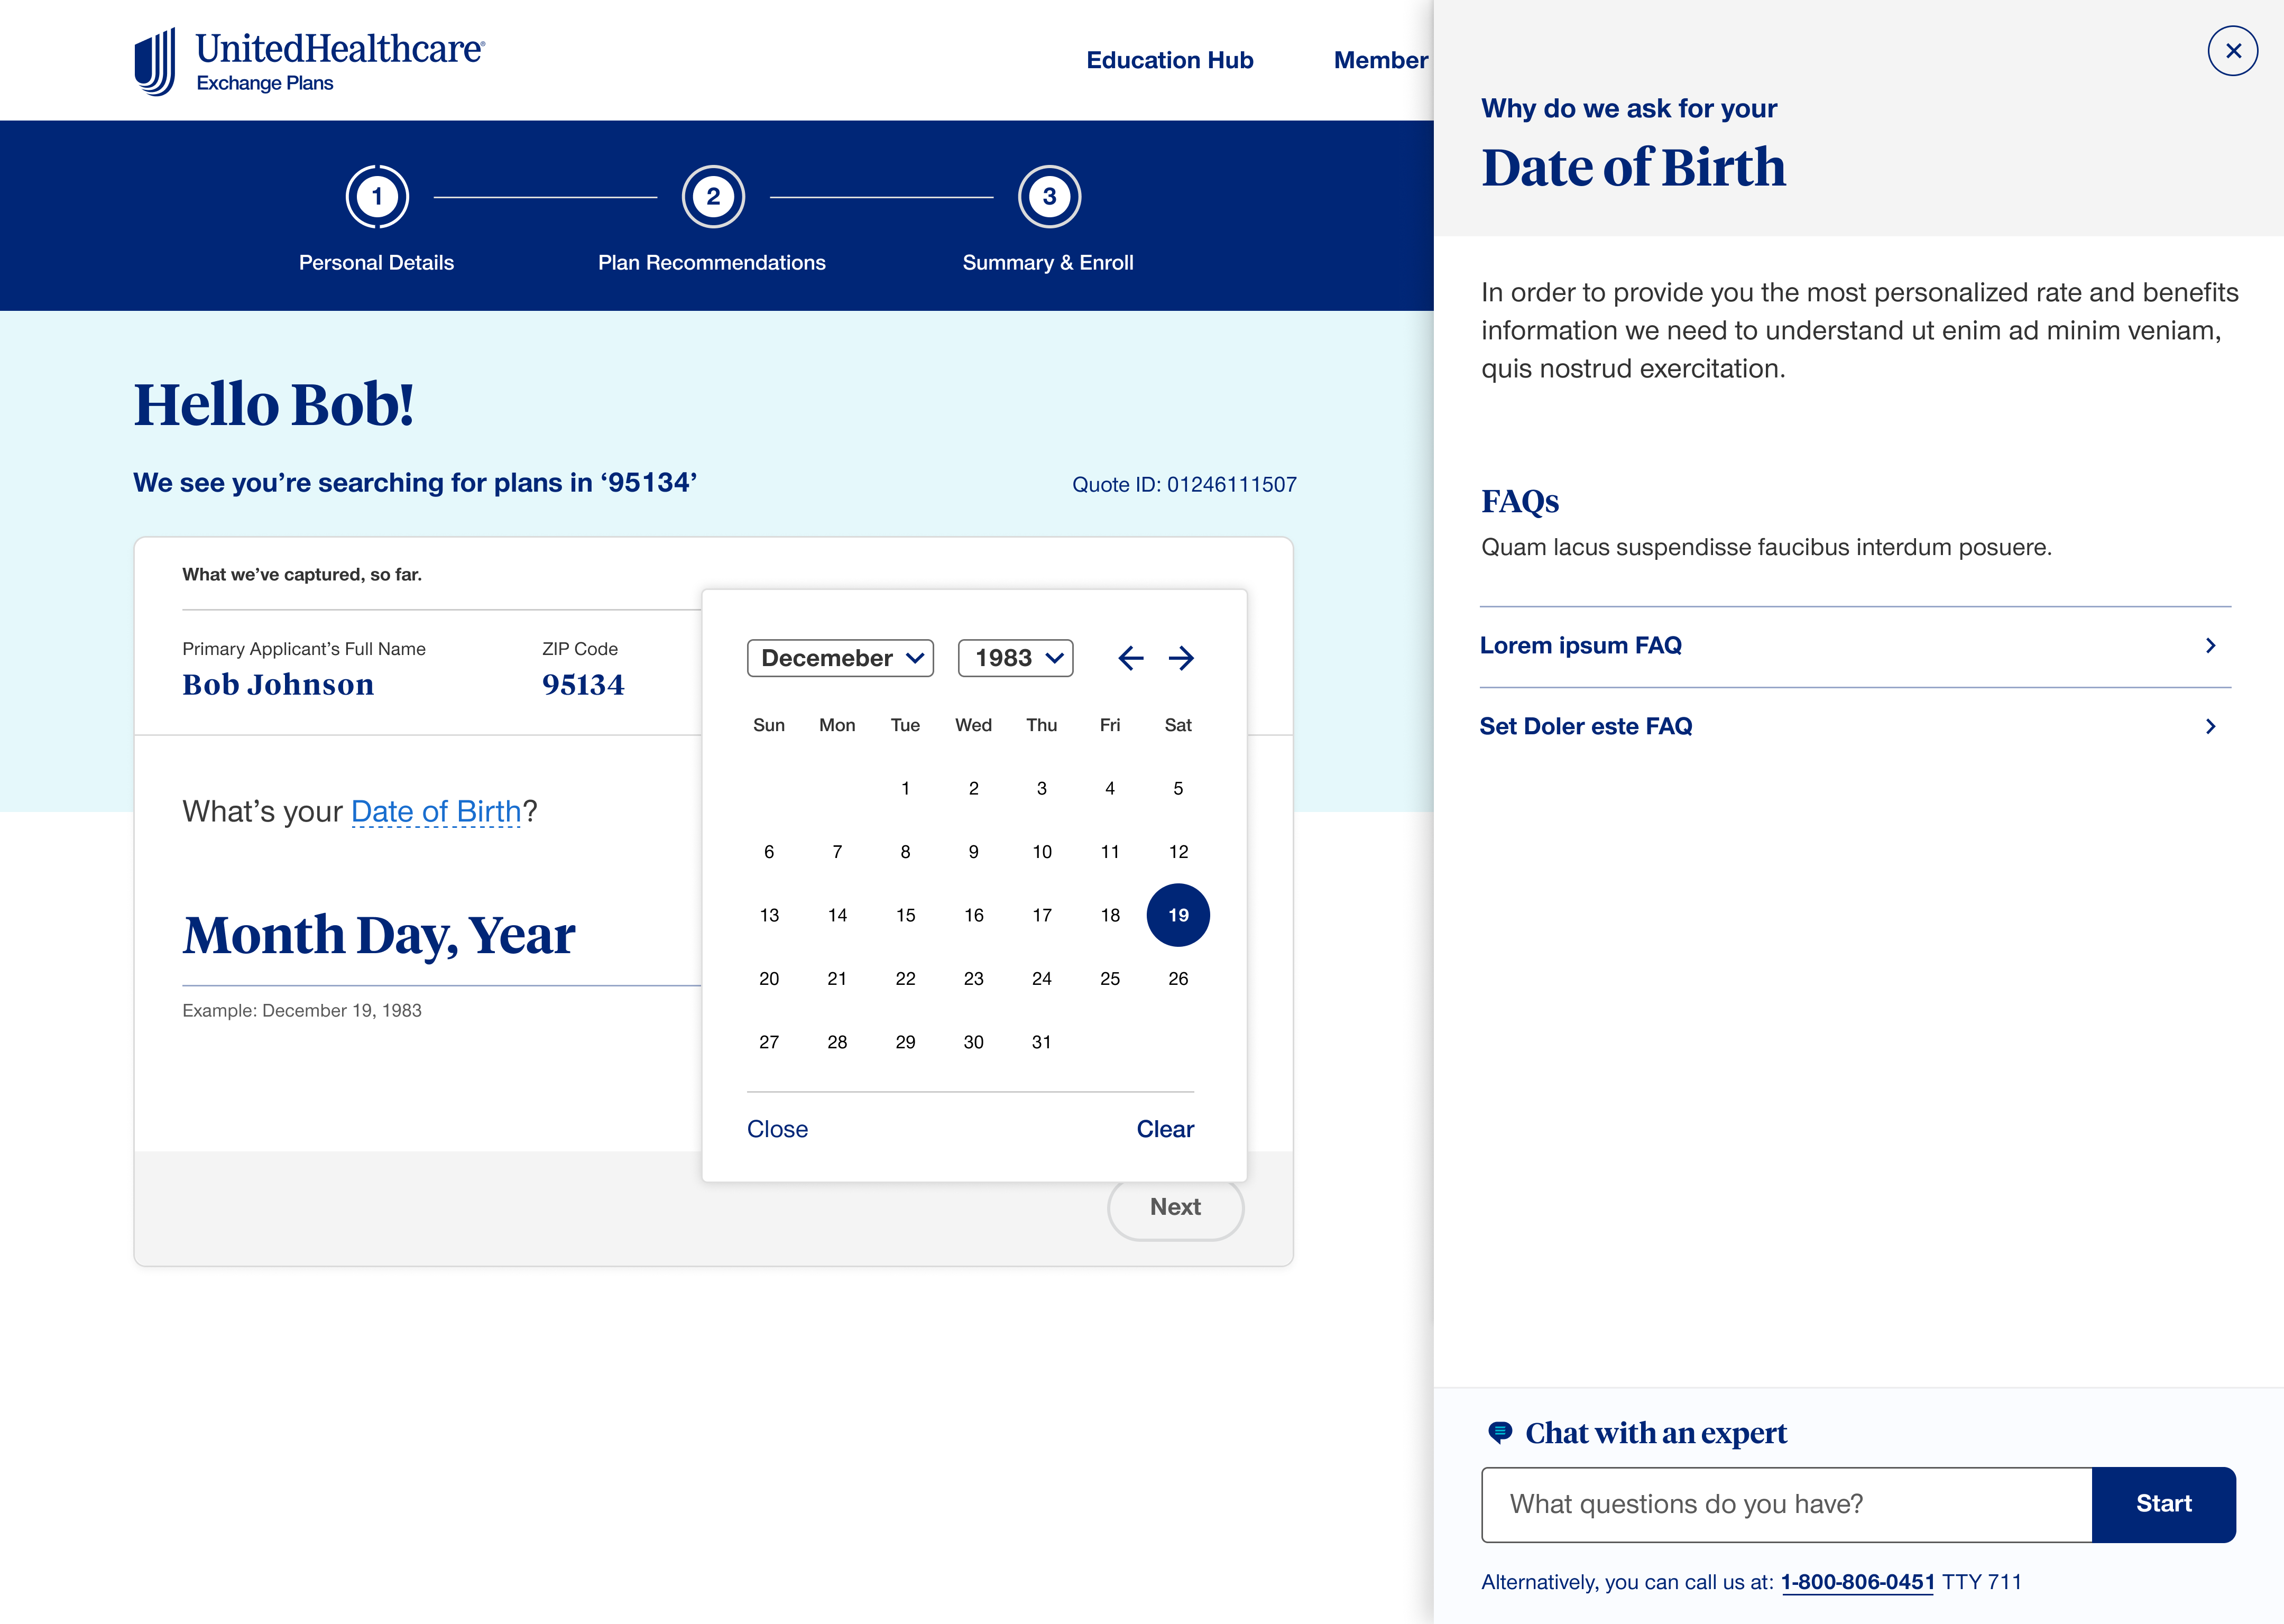Click step 1 Personal Details circle
The width and height of the screenshot is (2284, 1624).
point(377,197)
